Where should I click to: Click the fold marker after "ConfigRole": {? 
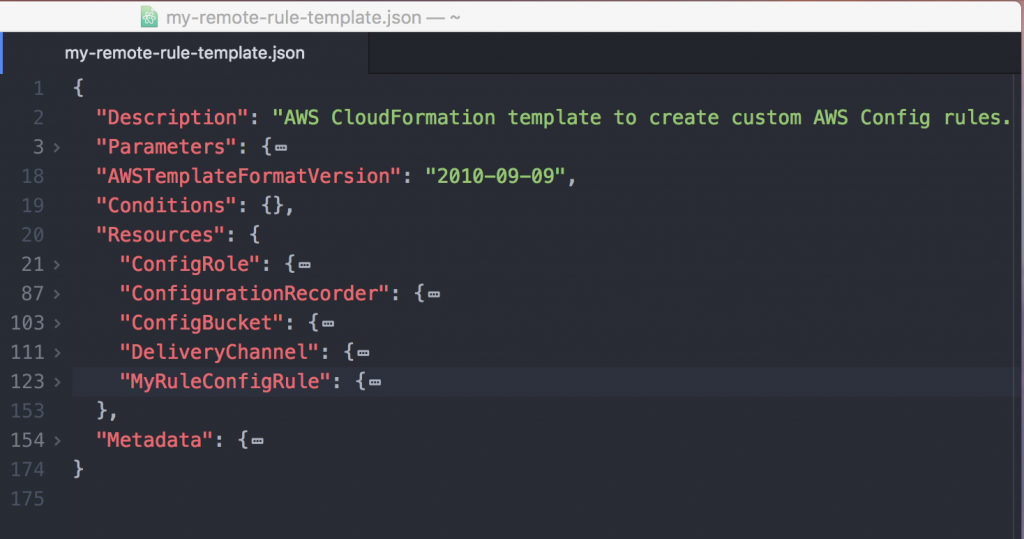point(304,265)
